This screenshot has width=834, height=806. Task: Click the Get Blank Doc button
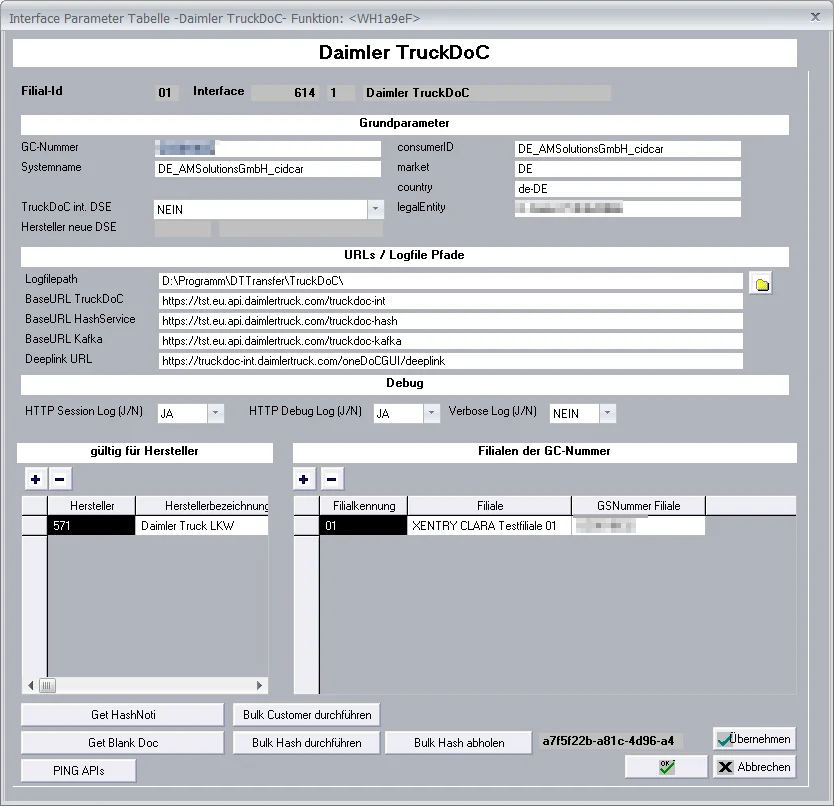(123, 743)
